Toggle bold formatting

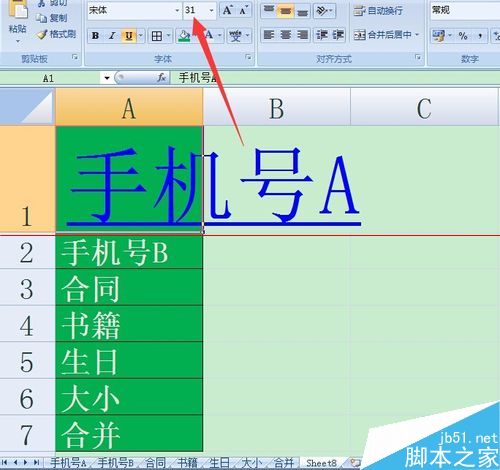[x=96, y=35]
